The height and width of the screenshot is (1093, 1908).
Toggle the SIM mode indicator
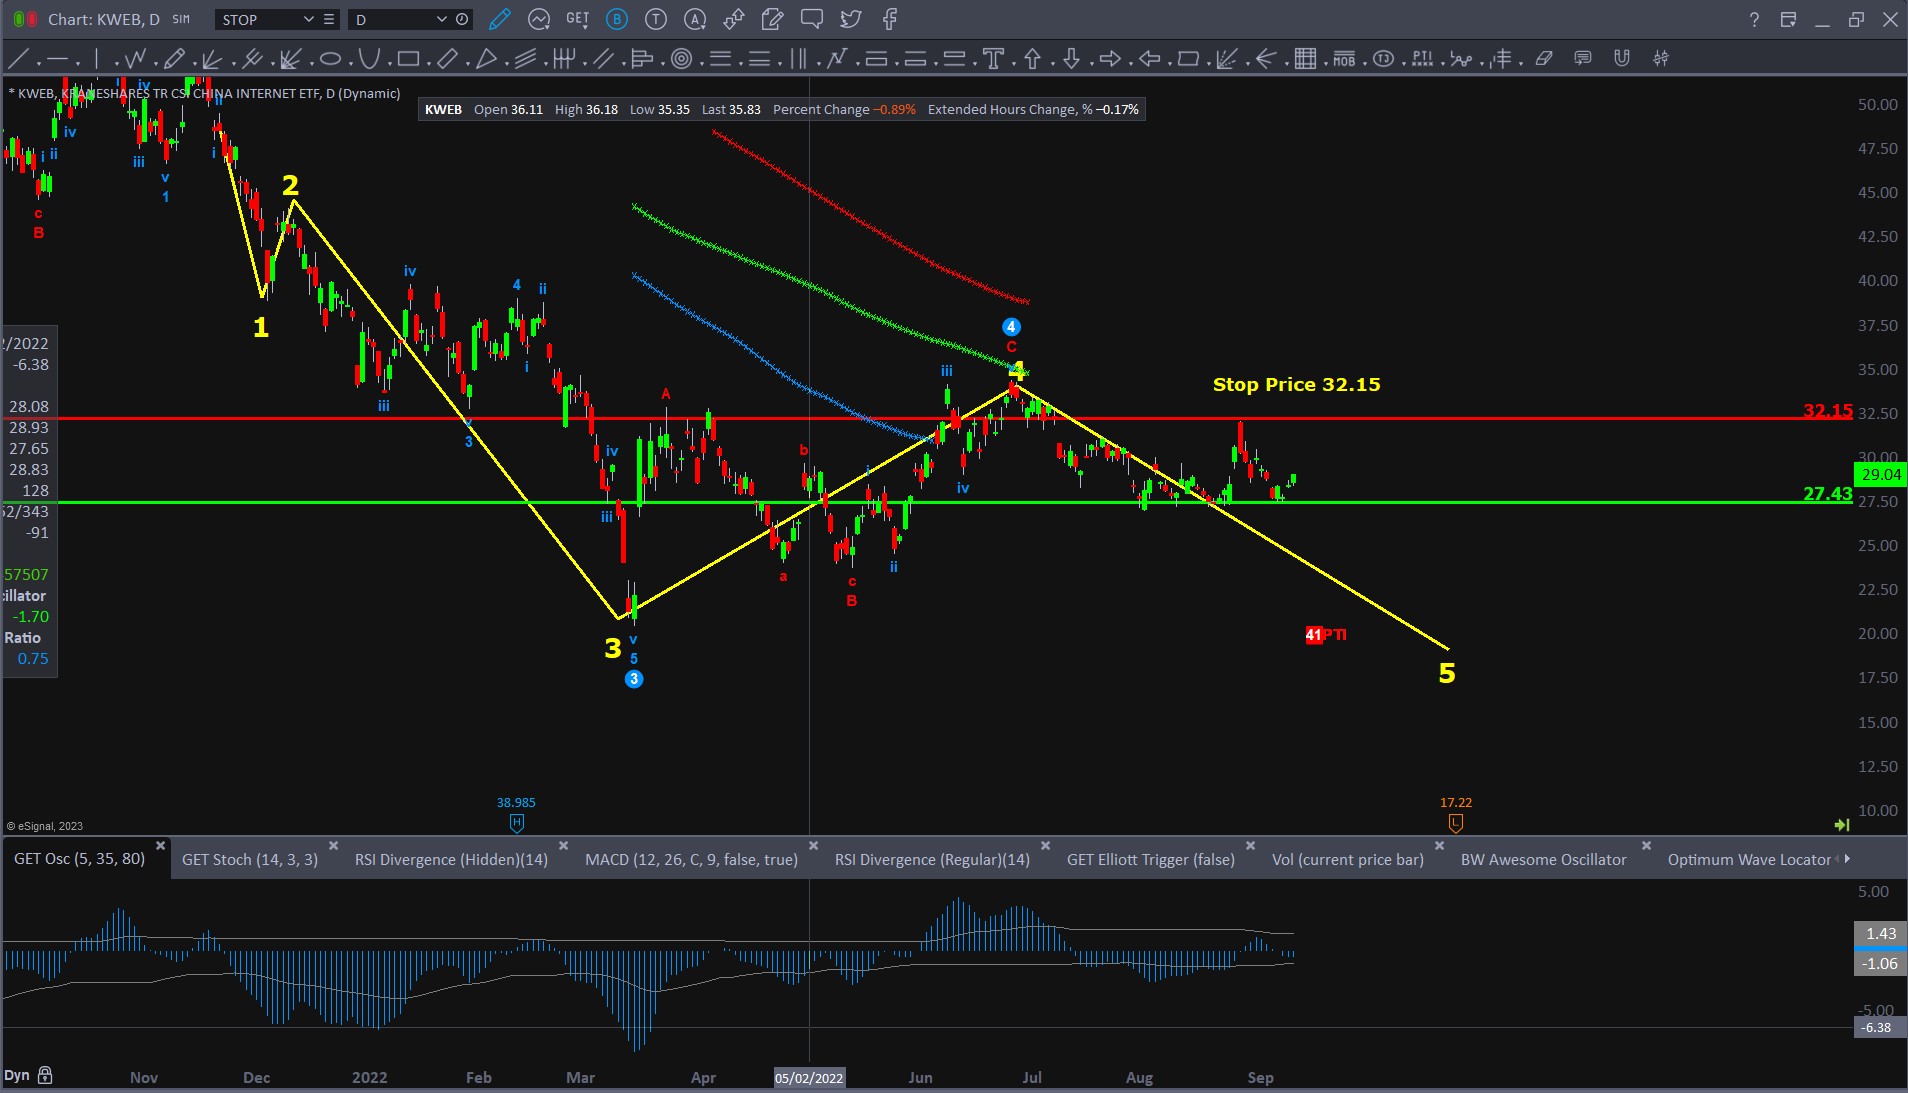point(181,19)
